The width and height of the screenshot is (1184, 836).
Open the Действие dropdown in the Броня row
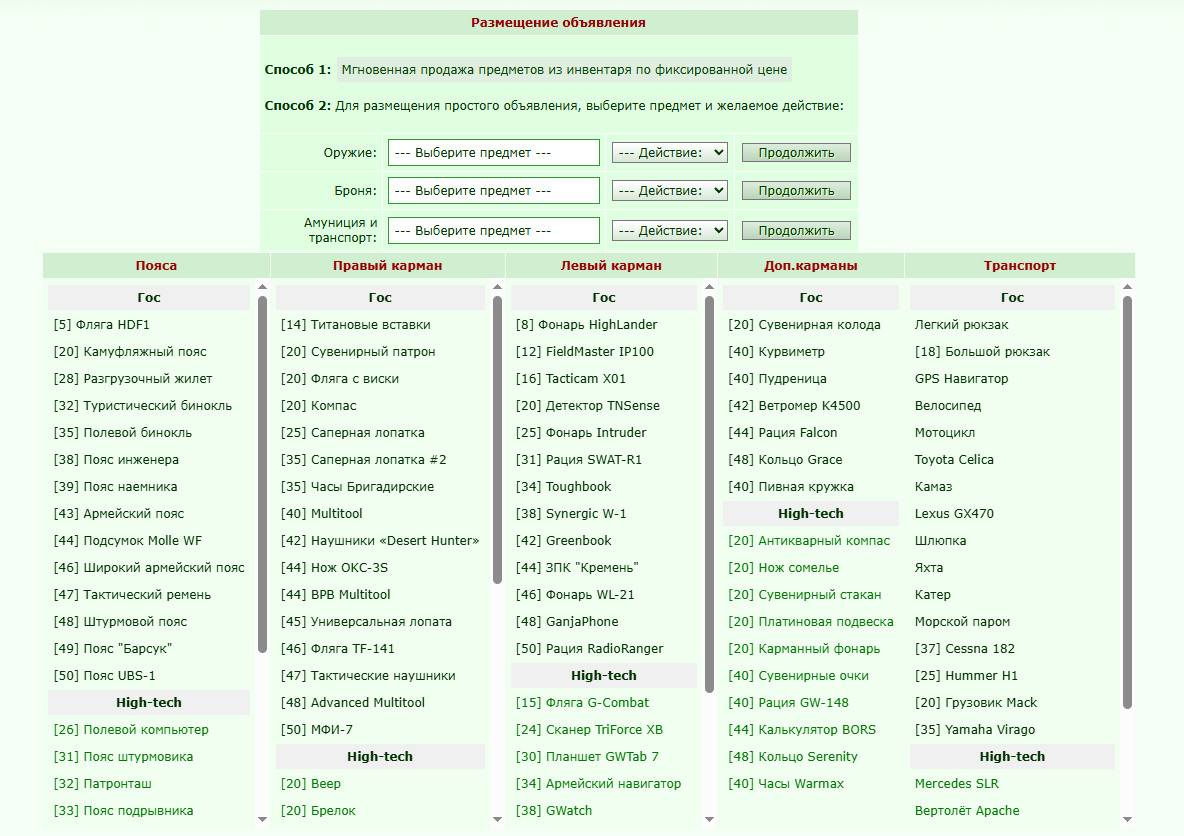(x=669, y=190)
